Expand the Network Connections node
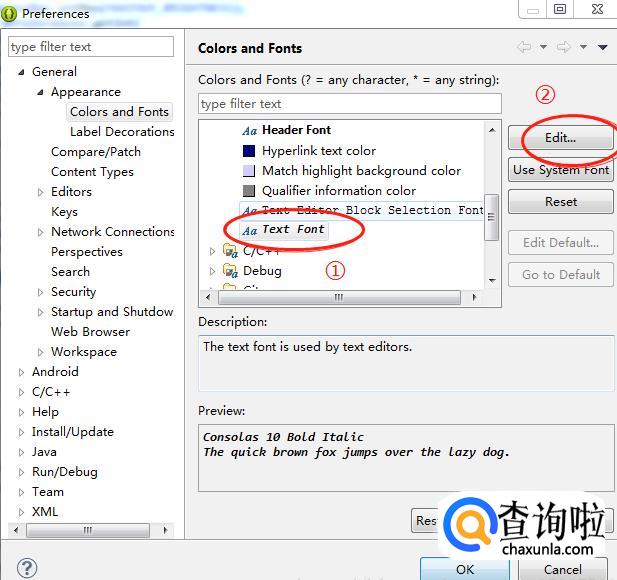Image resolution: width=617 pixels, height=580 pixels. [x=40, y=232]
